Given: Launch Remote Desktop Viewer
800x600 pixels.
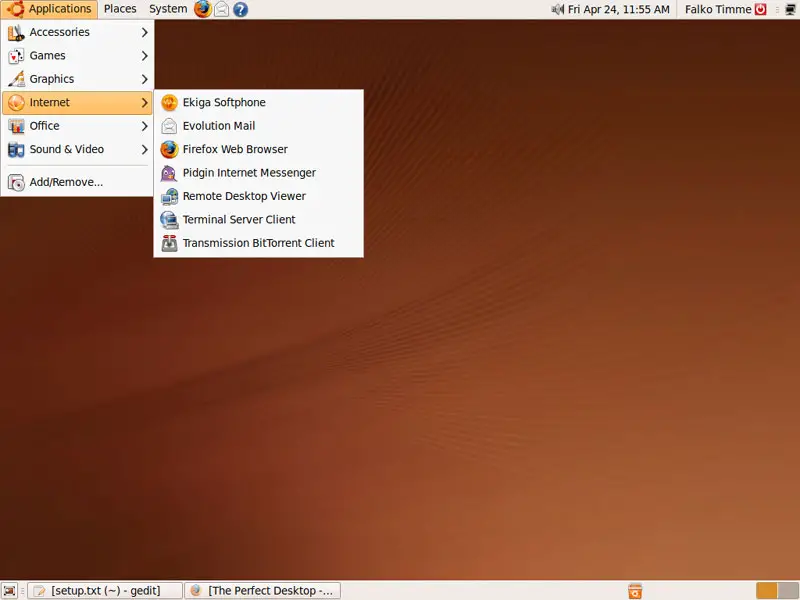Looking at the screenshot, I should coord(259,196).
